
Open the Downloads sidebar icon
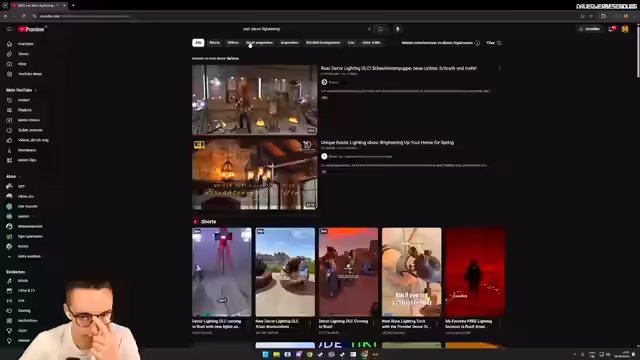coord(9,150)
